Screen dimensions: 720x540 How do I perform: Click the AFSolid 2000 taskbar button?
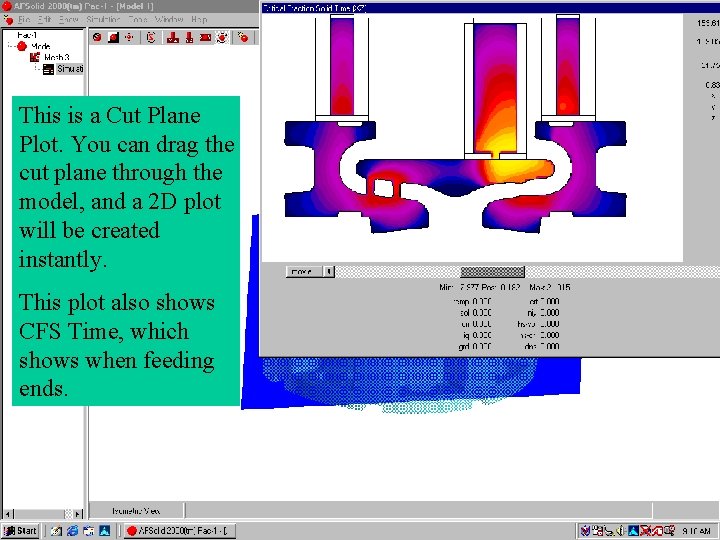[180, 531]
